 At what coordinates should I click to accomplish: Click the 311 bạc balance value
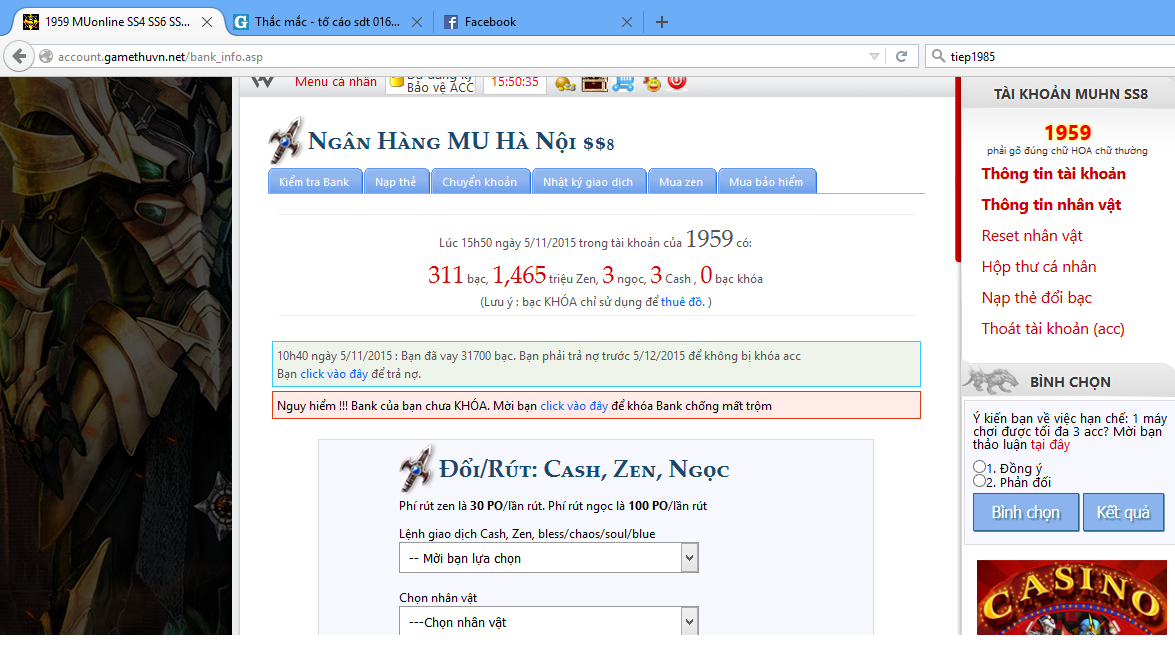point(446,275)
